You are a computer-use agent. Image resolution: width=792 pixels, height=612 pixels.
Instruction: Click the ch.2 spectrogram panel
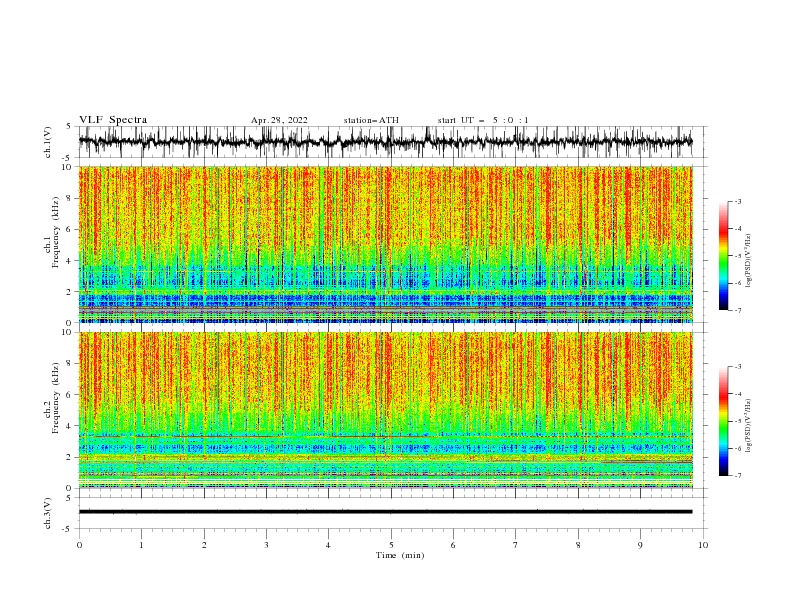pos(385,410)
